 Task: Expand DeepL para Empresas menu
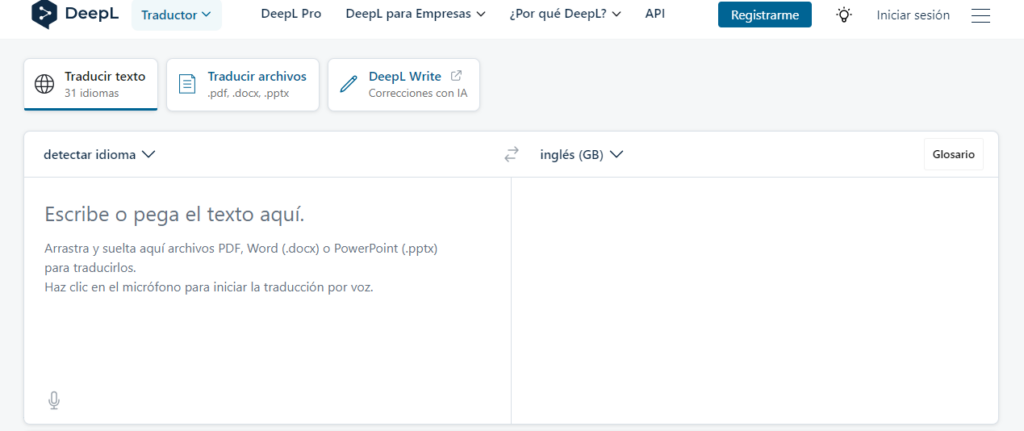tap(415, 14)
